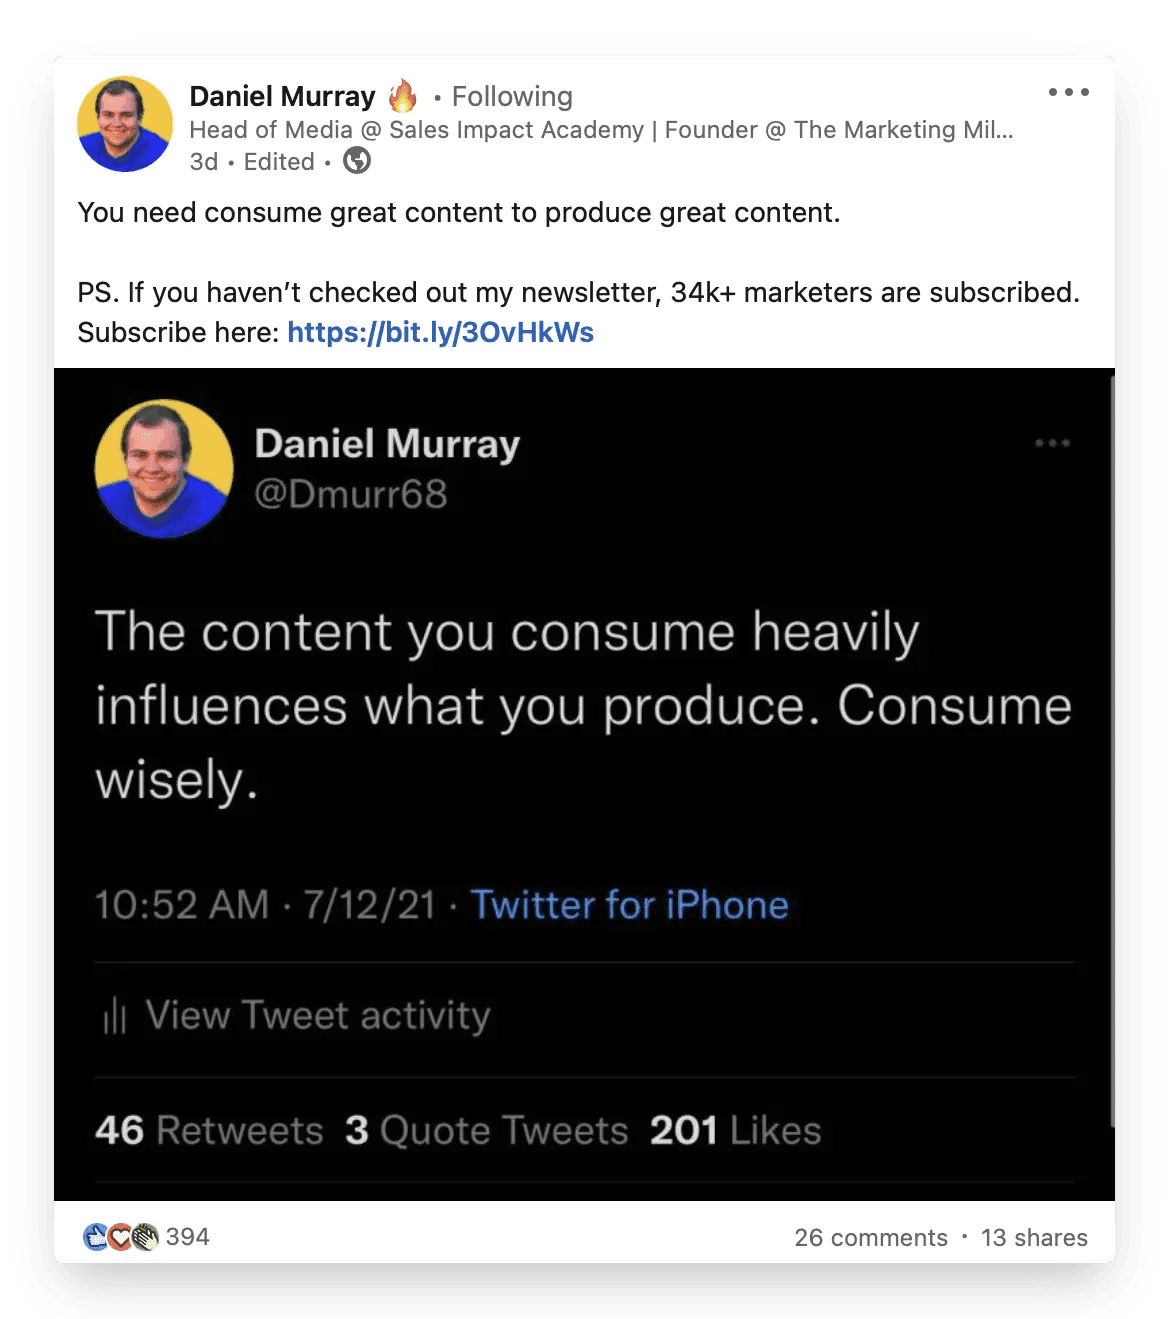Click the 394 reactions count
Viewport: 1169px width, 1319px height.
pyautogui.click(x=187, y=1237)
